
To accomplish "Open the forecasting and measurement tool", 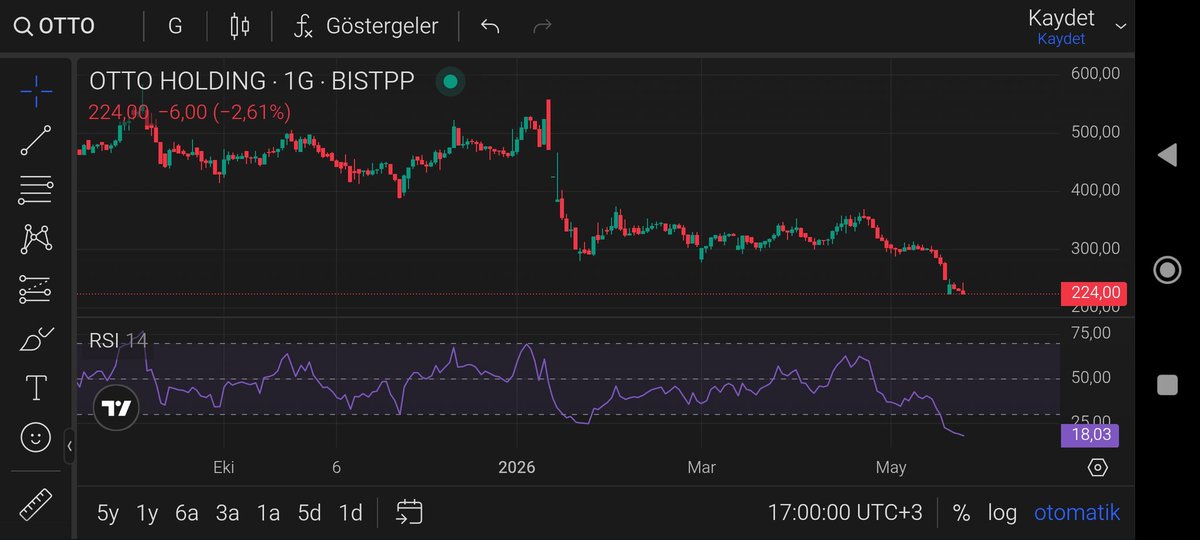I will point(36,289).
